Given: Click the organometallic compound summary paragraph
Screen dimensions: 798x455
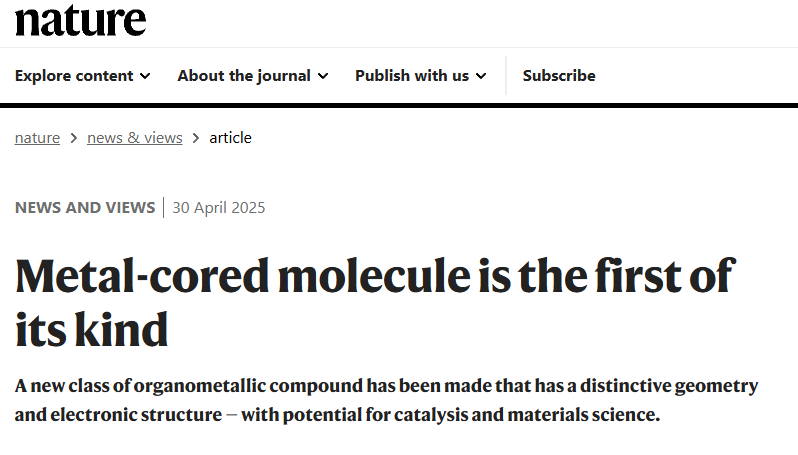Looking at the screenshot, I should click(386, 400).
